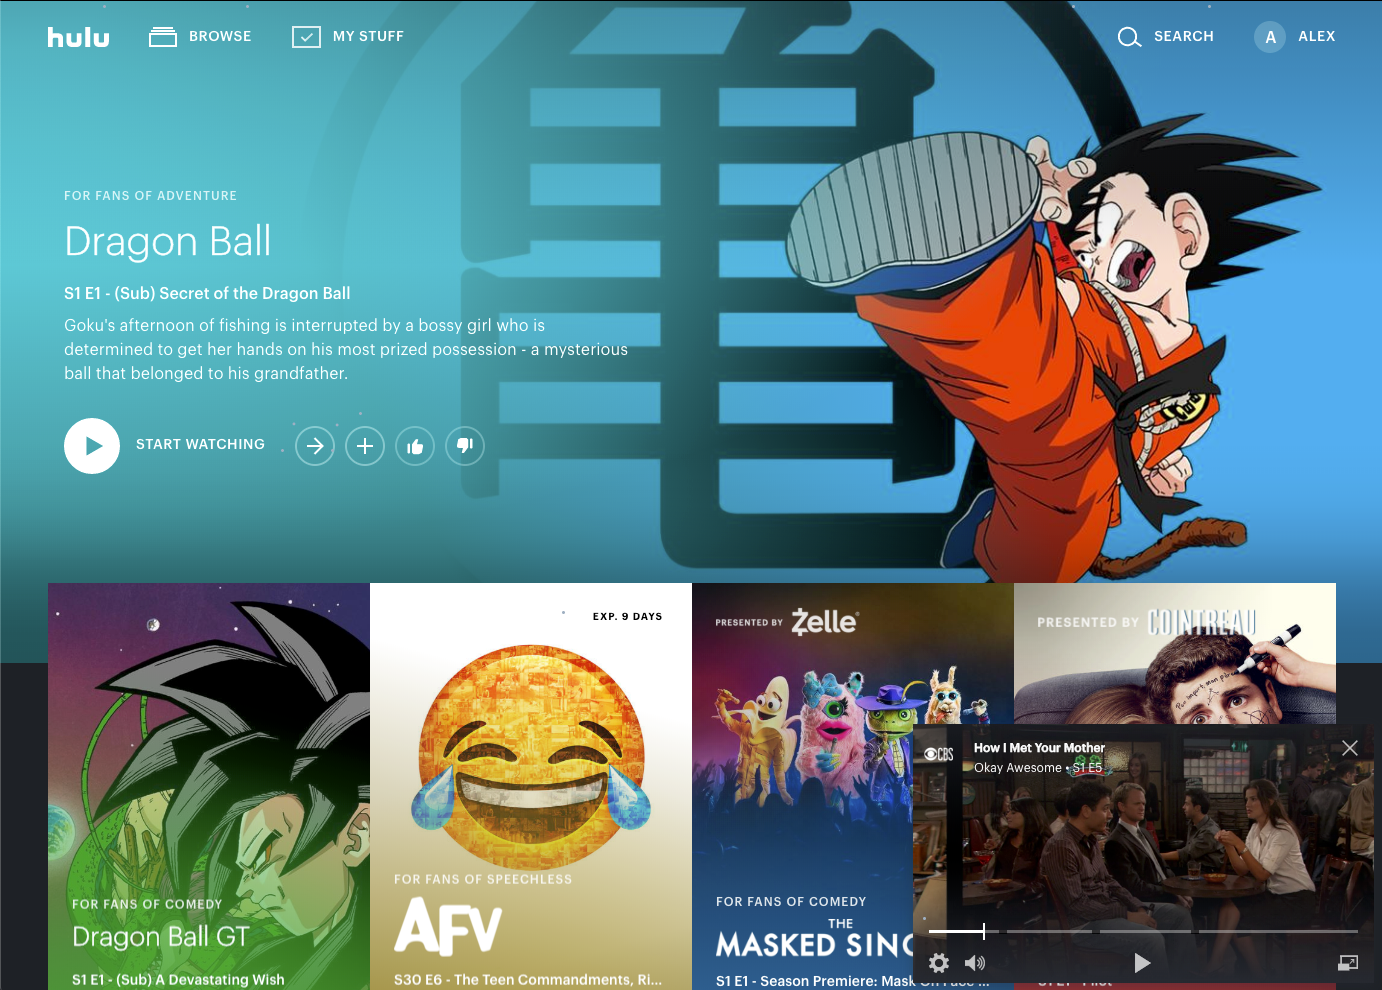Open My Stuff
This screenshot has height=990, width=1382.
[x=348, y=36]
